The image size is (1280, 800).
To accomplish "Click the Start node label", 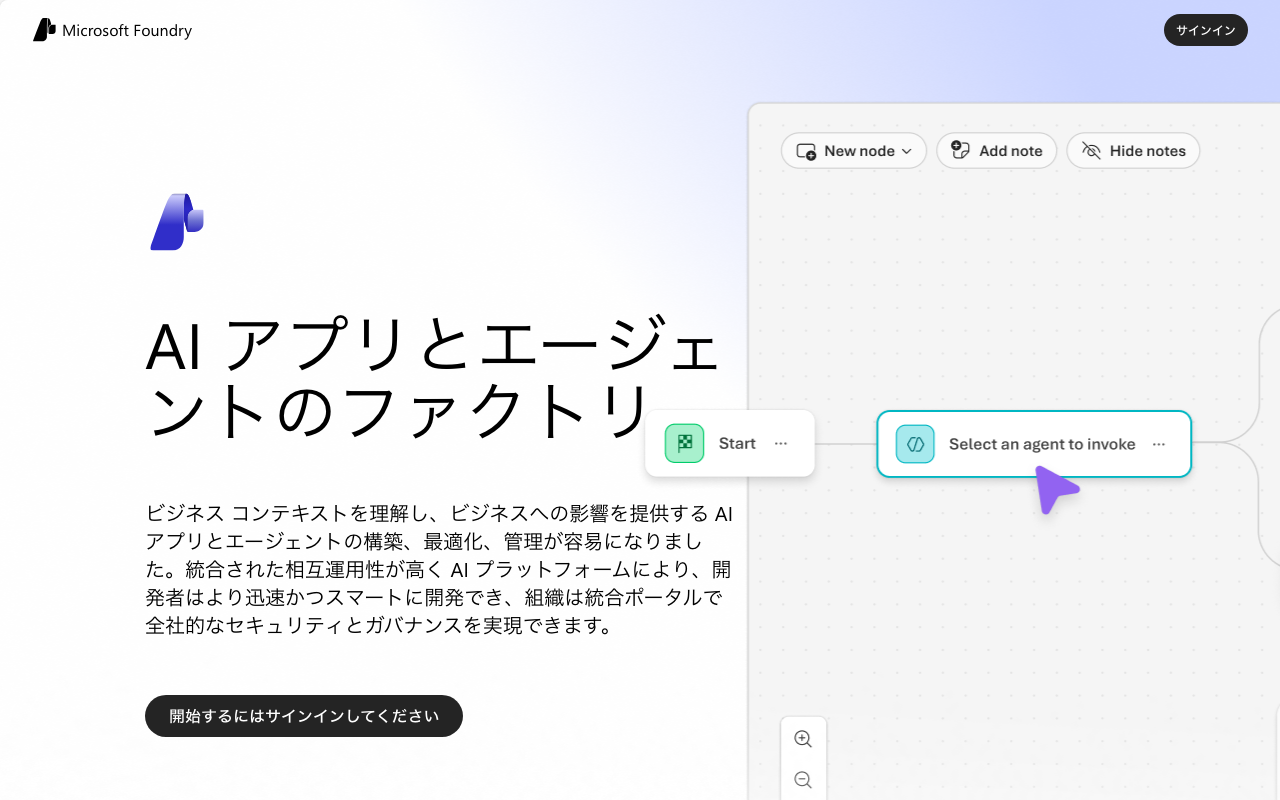I will (737, 443).
